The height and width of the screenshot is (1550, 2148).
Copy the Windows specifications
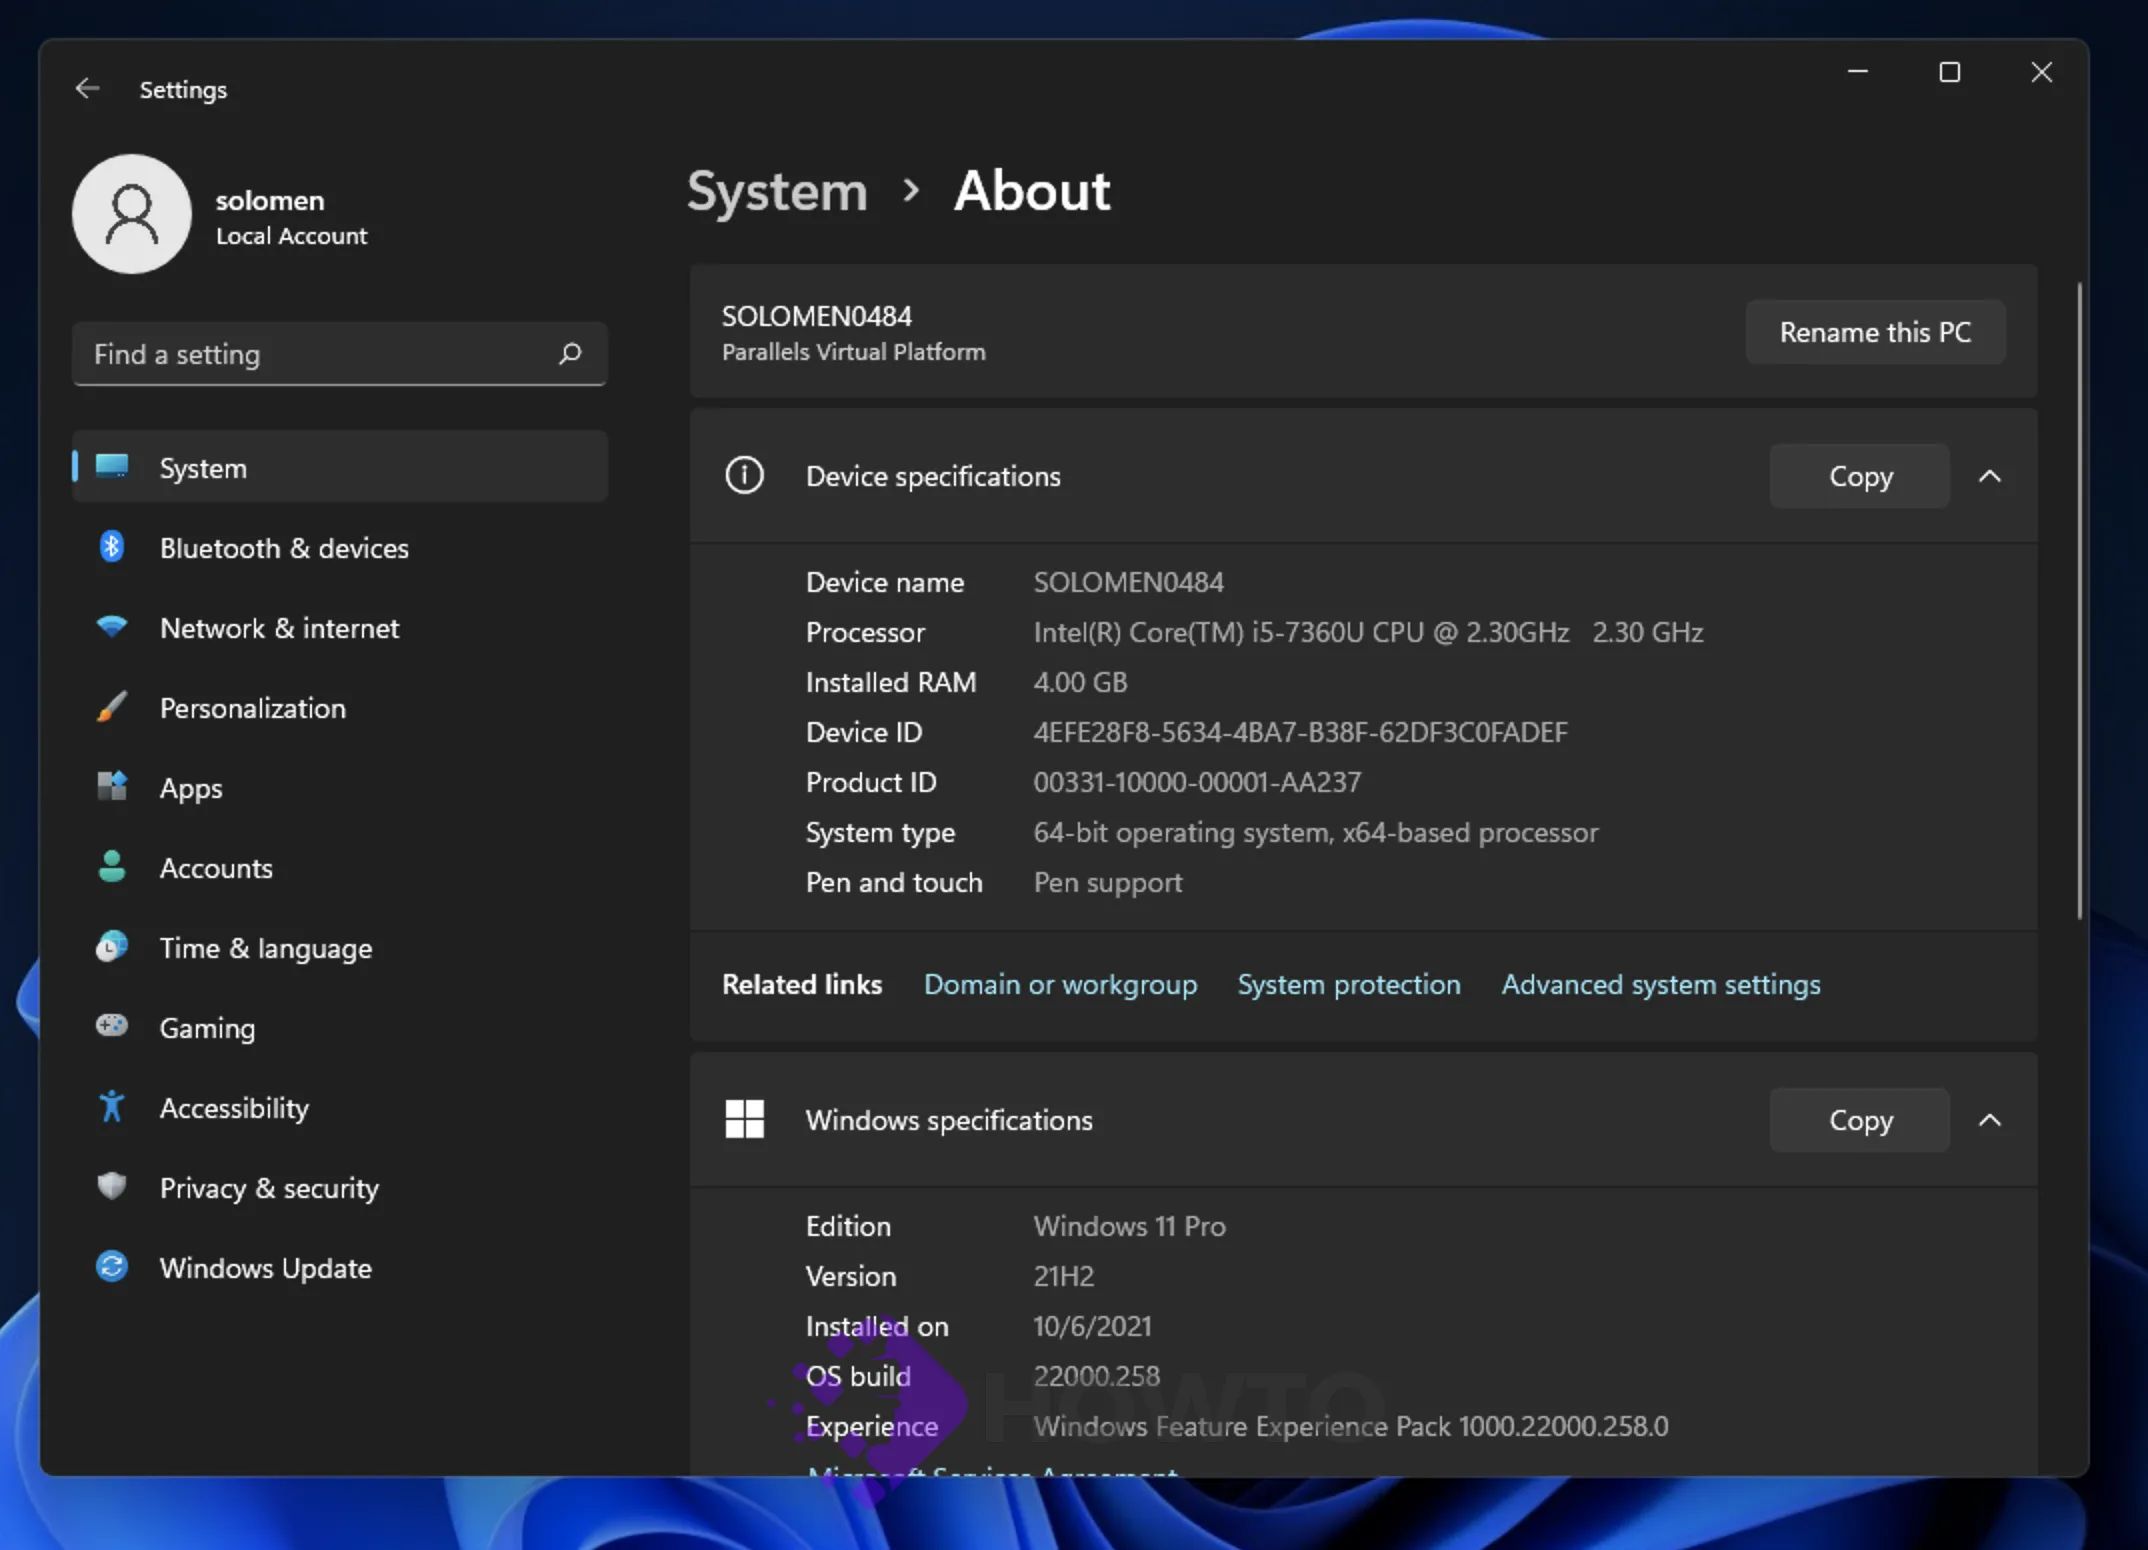tap(1860, 1120)
